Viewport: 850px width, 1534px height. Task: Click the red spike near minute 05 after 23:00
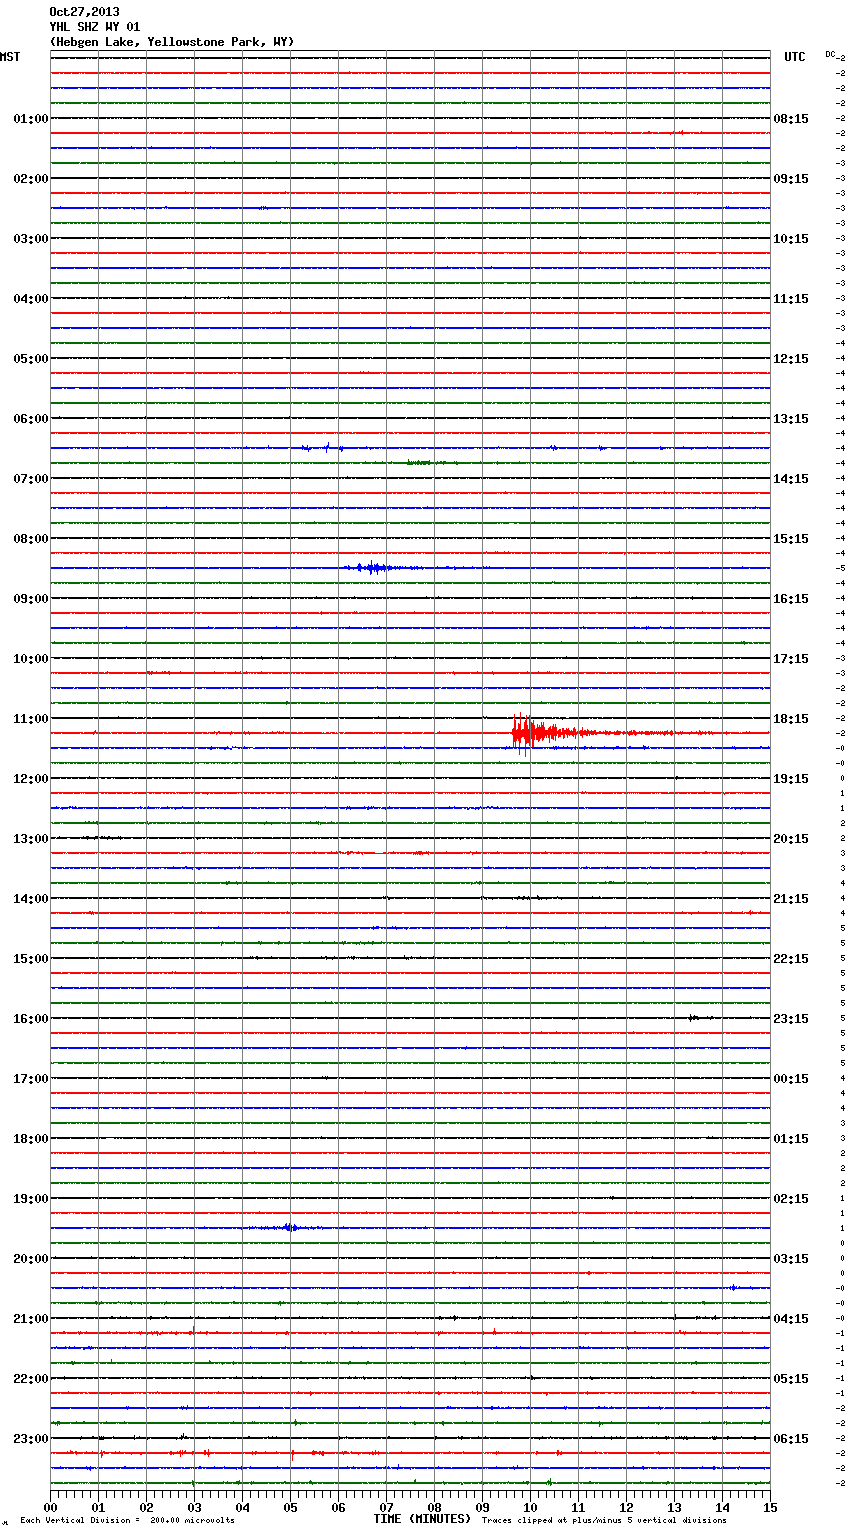[292, 1454]
